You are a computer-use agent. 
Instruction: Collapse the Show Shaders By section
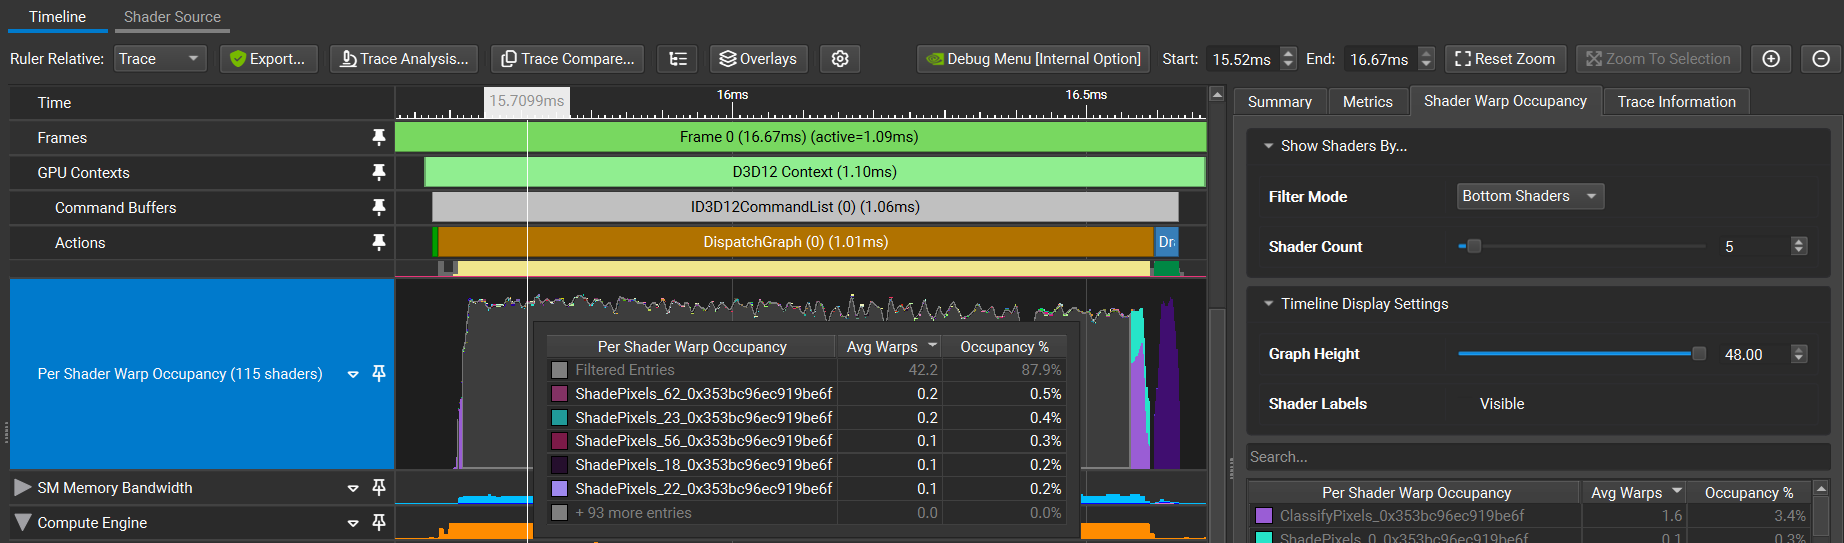(x=1268, y=146)
